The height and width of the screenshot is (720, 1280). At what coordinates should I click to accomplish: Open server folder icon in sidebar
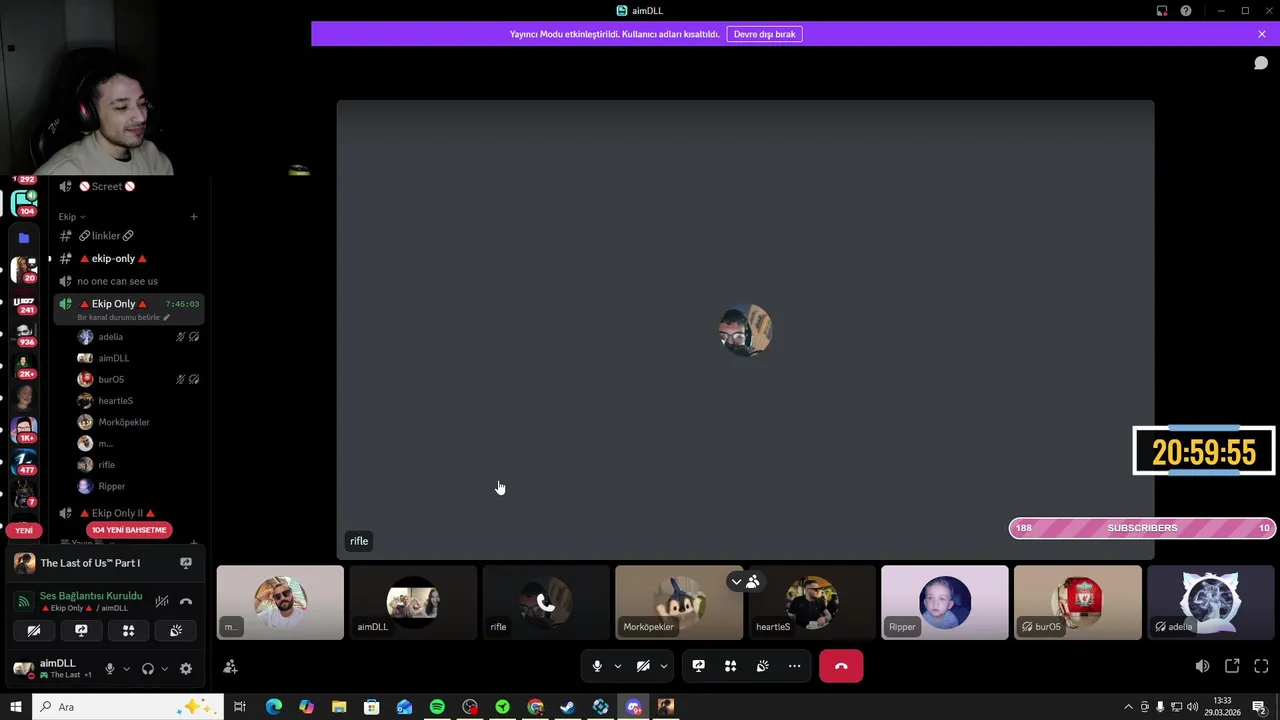pyautogui.click(x=24, y=238)
